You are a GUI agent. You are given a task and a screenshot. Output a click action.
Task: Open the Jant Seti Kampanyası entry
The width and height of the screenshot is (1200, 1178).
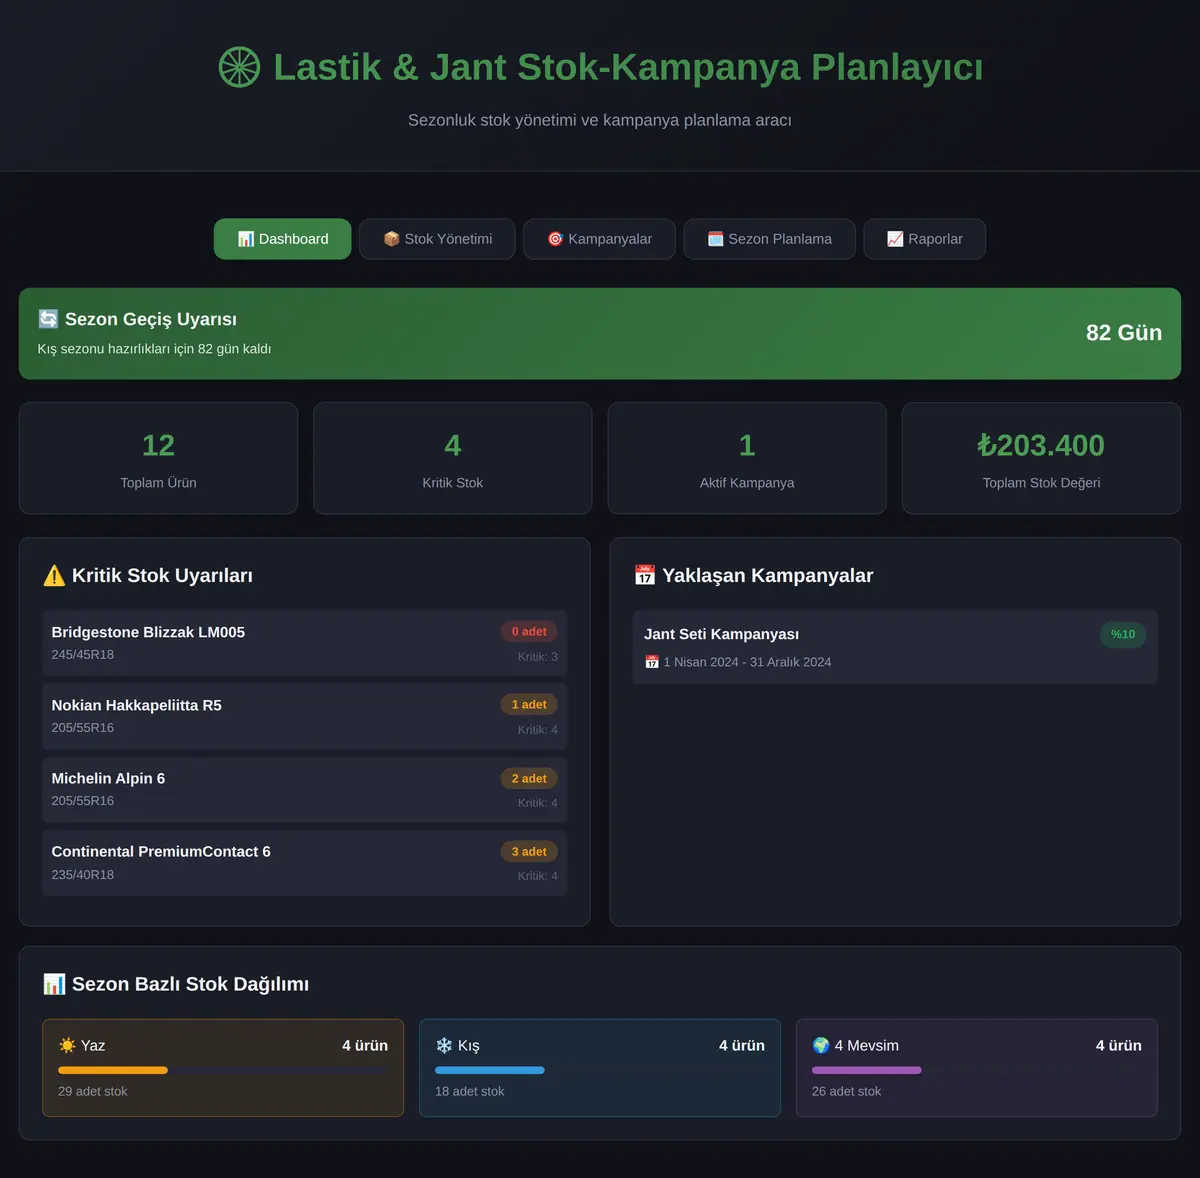(895, 647)
